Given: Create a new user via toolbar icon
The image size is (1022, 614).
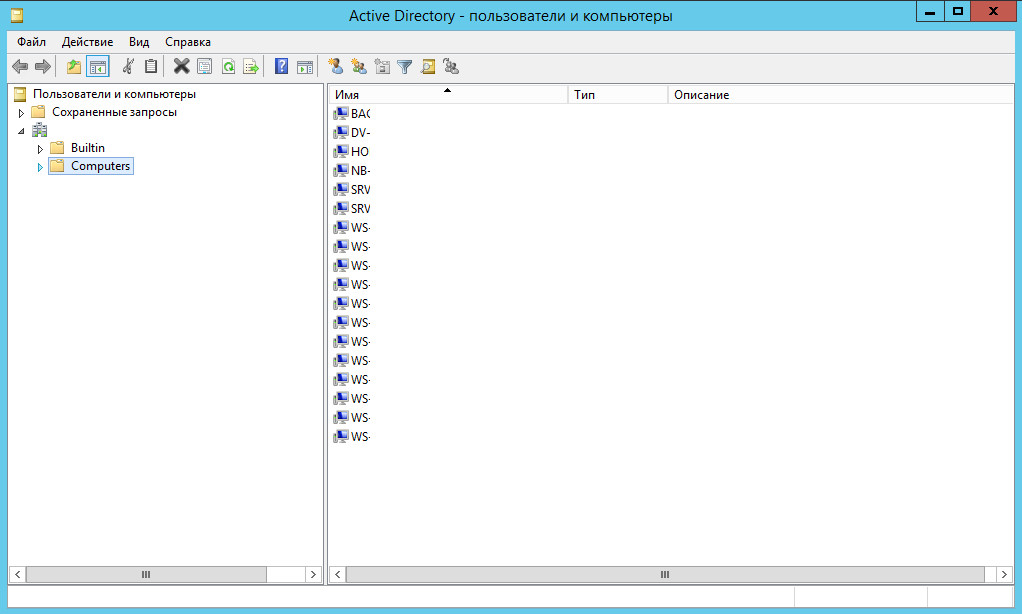Looking at the screenshot, I should click(336, 66).
